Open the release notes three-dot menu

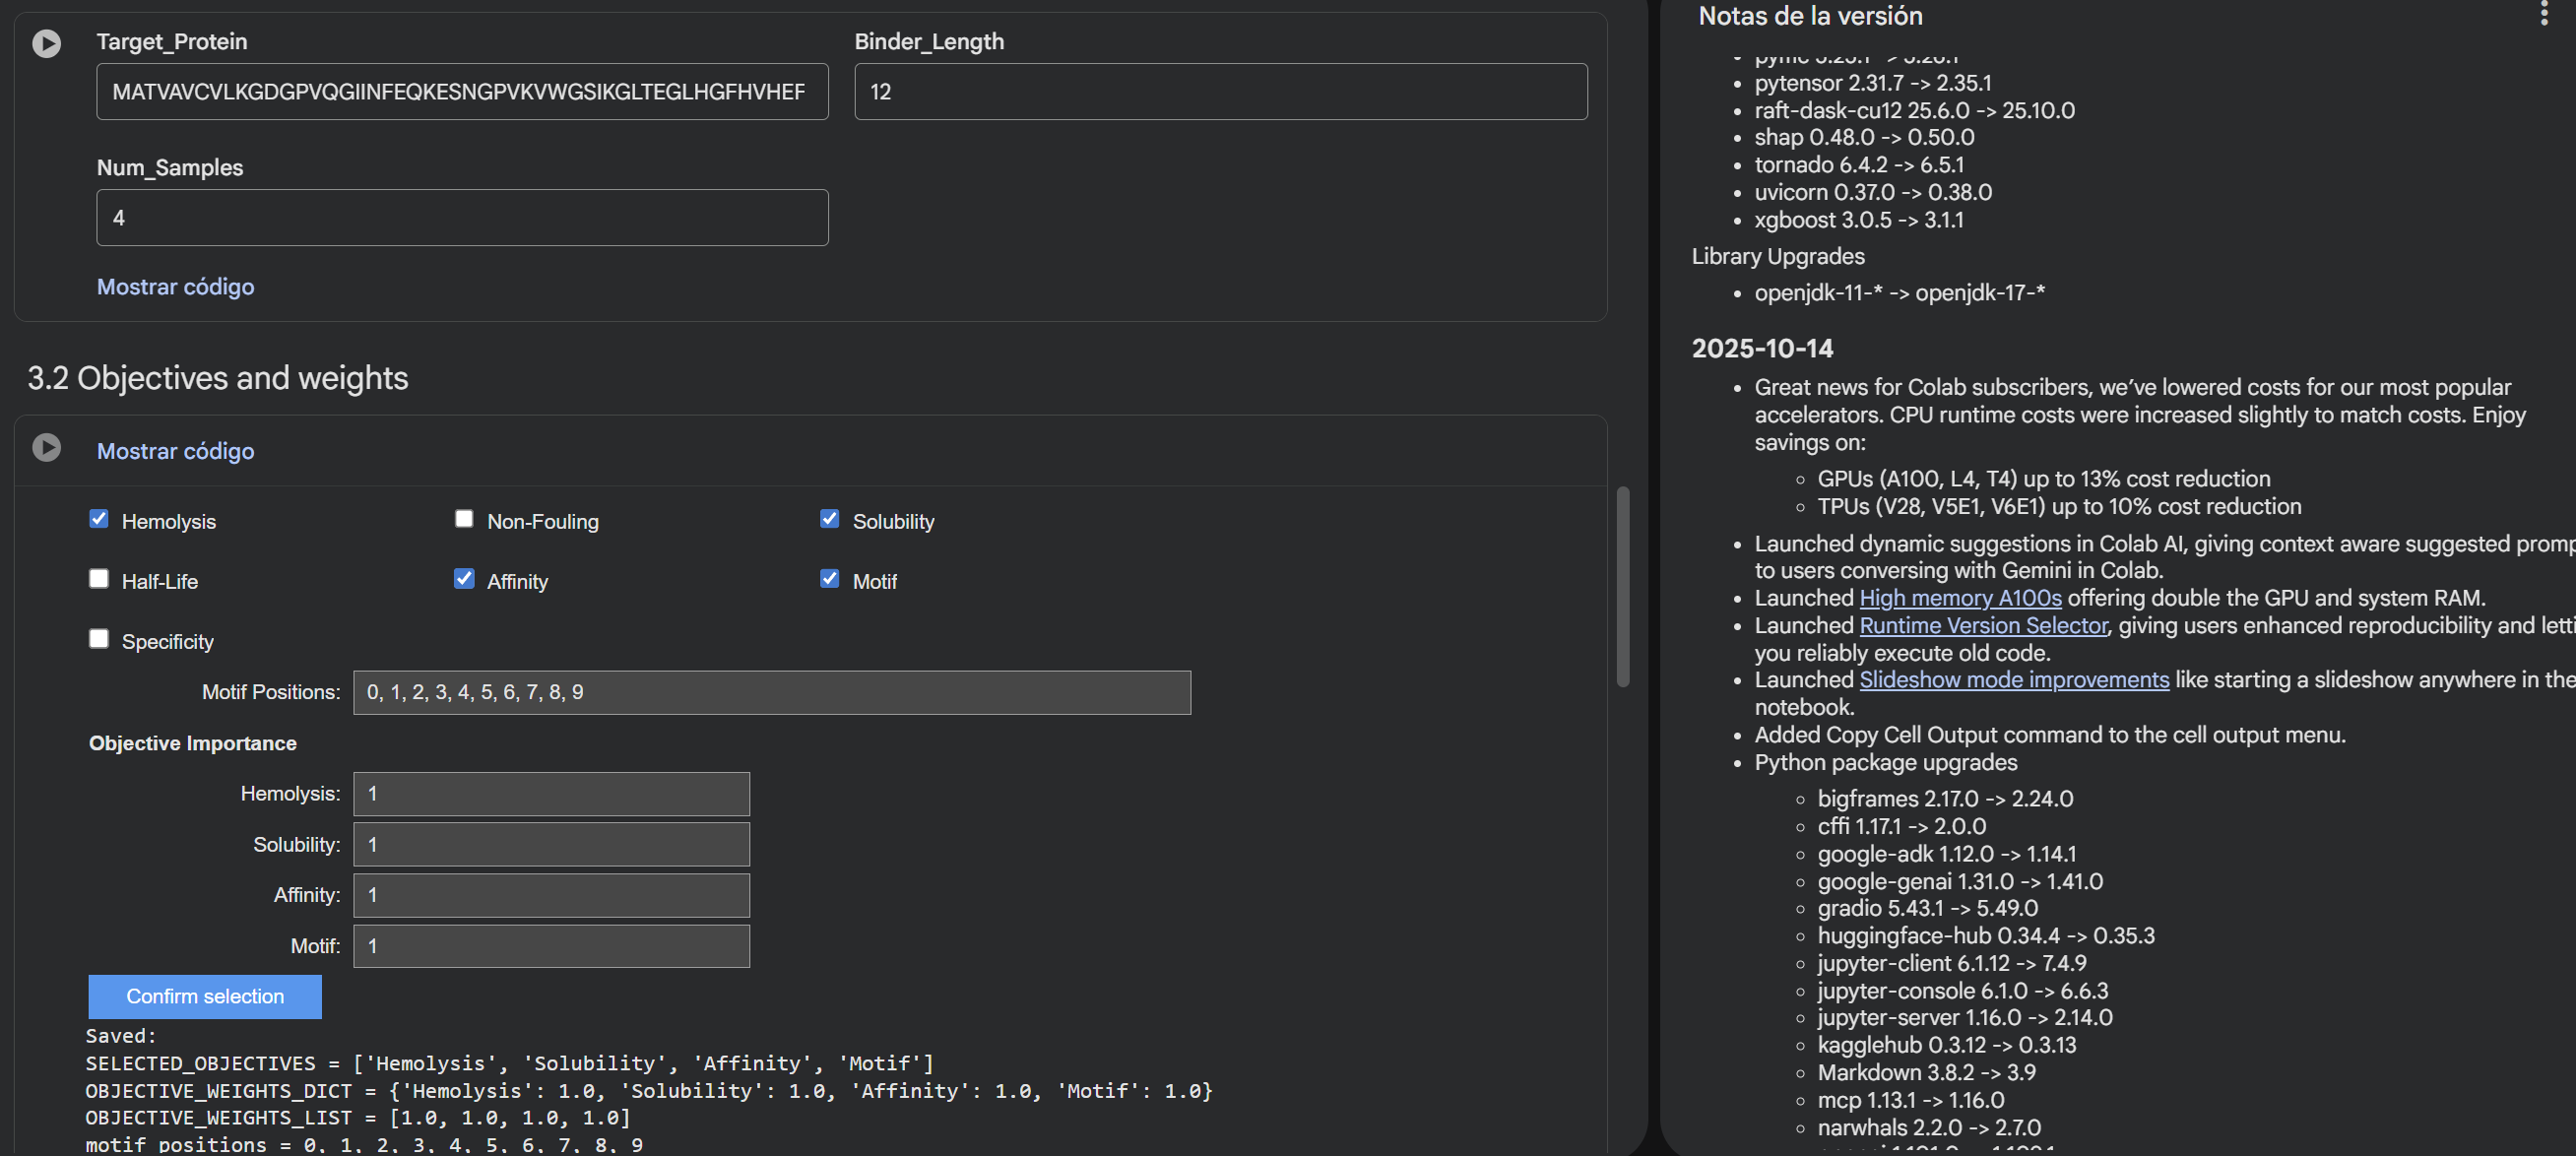(x=2543, y=14)
